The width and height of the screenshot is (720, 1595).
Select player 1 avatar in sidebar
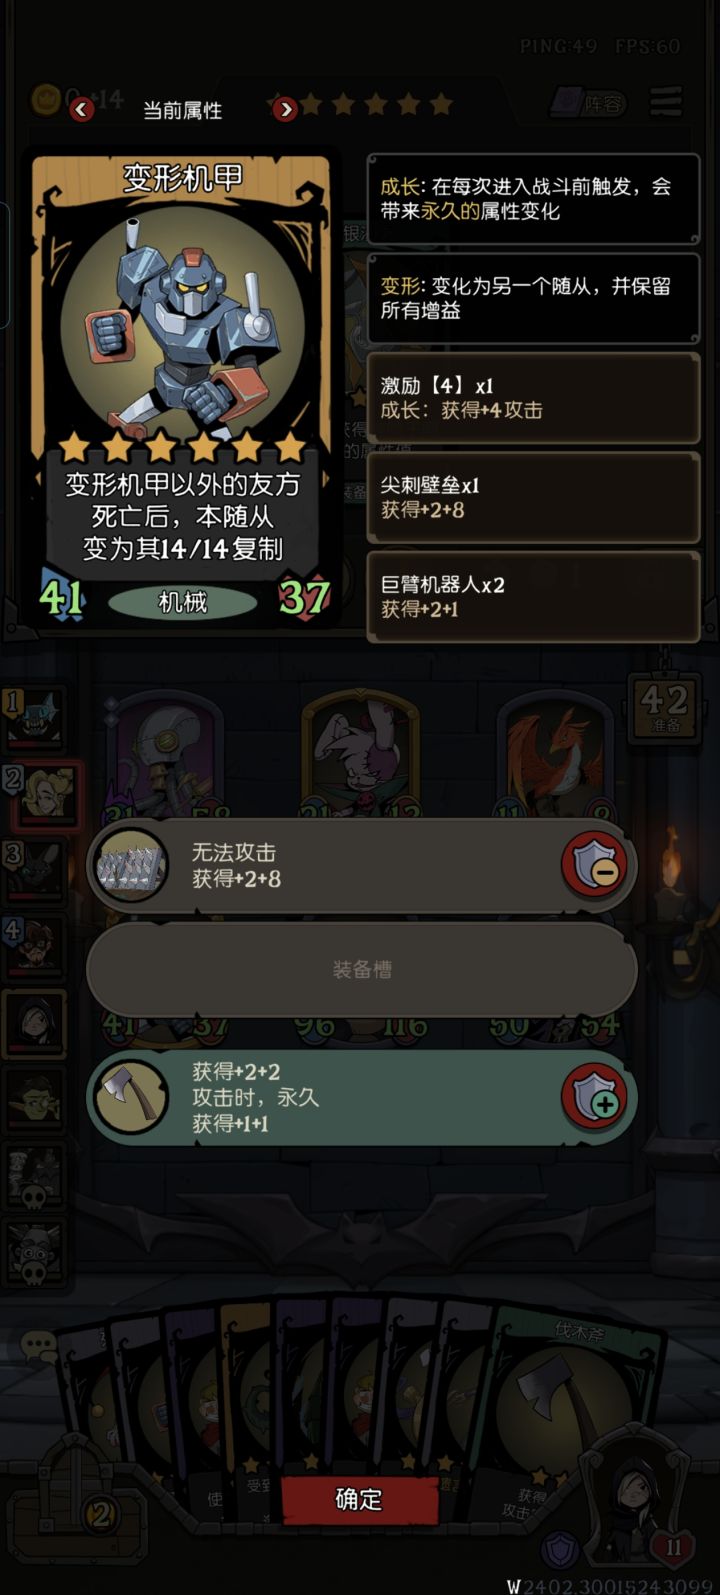pos(36,718)
